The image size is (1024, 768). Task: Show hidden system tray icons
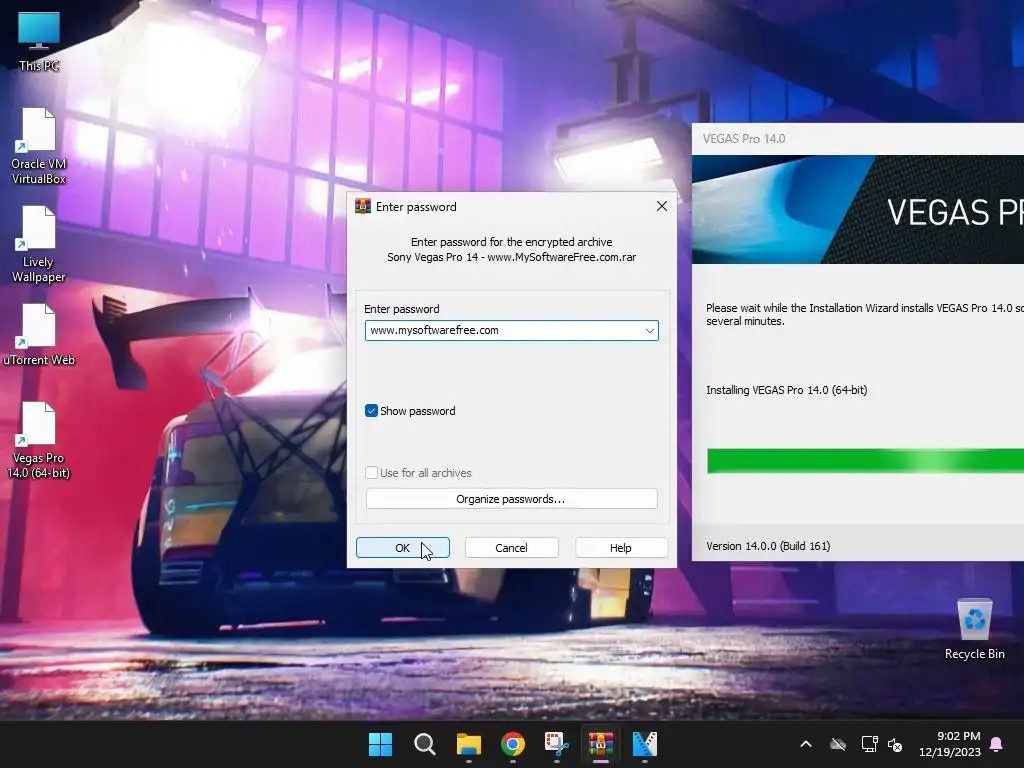click(x=806, y=744)
